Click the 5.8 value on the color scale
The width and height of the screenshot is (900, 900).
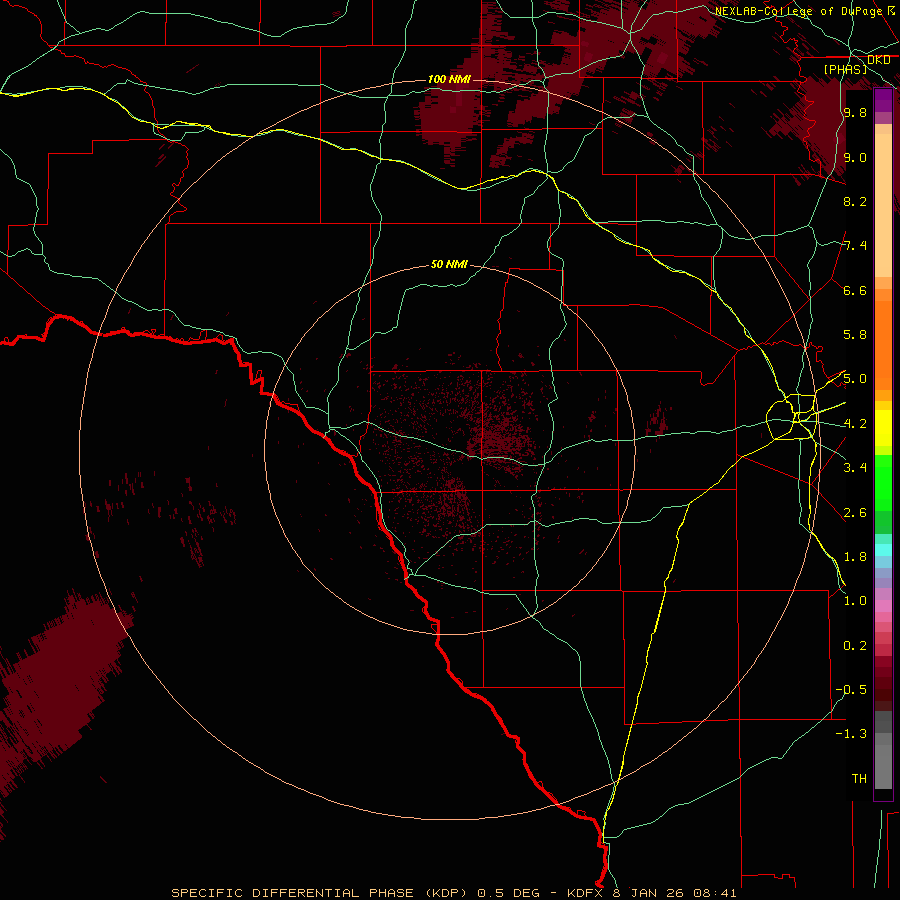(x=855, y=335)
